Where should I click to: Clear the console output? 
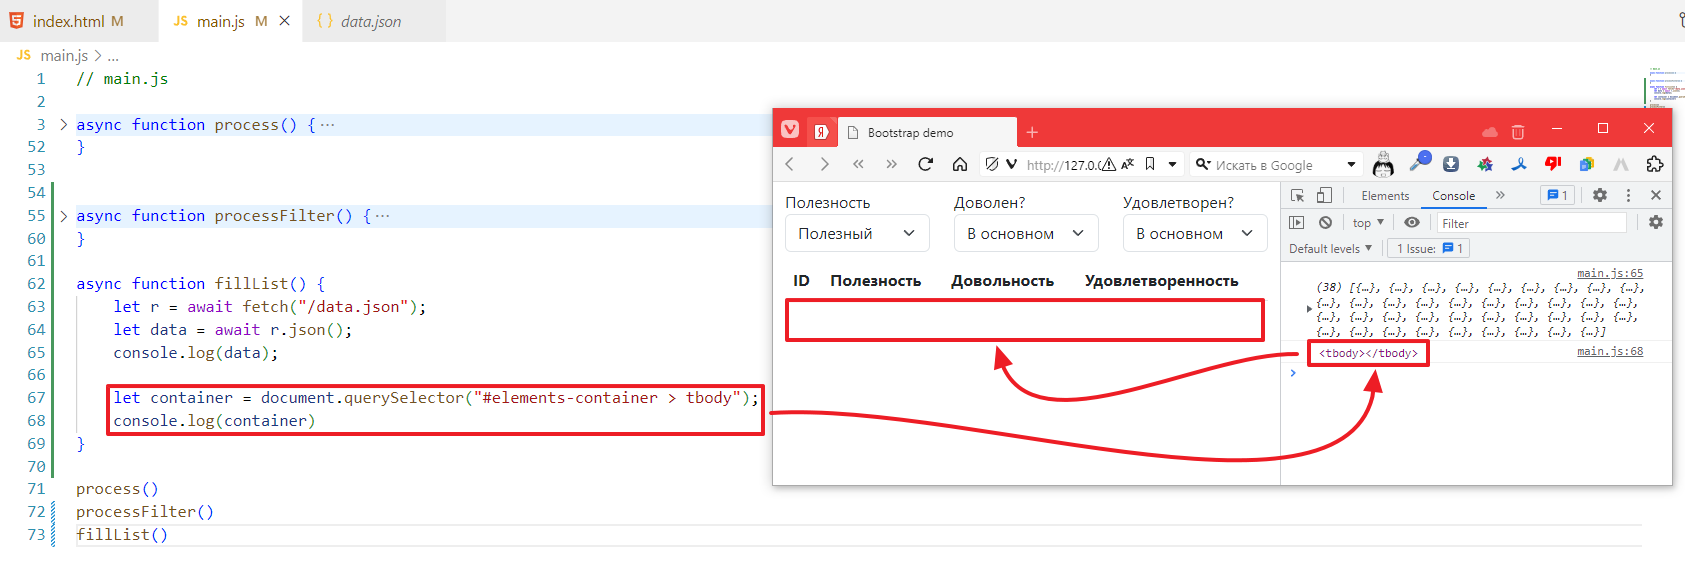pos(1325,223)
